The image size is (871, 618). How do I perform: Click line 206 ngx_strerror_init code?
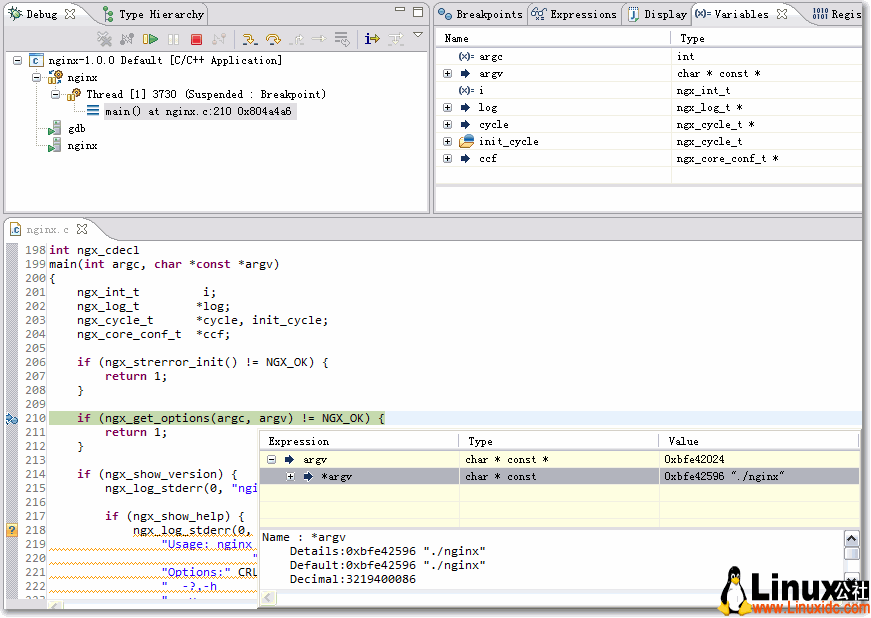point(203,362)
